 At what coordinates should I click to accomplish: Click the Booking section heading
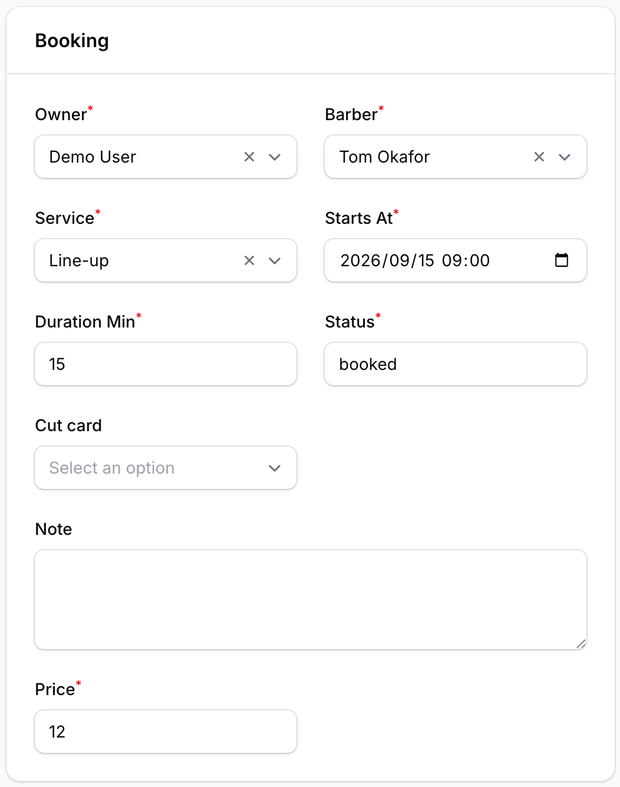tap(72, 41)
